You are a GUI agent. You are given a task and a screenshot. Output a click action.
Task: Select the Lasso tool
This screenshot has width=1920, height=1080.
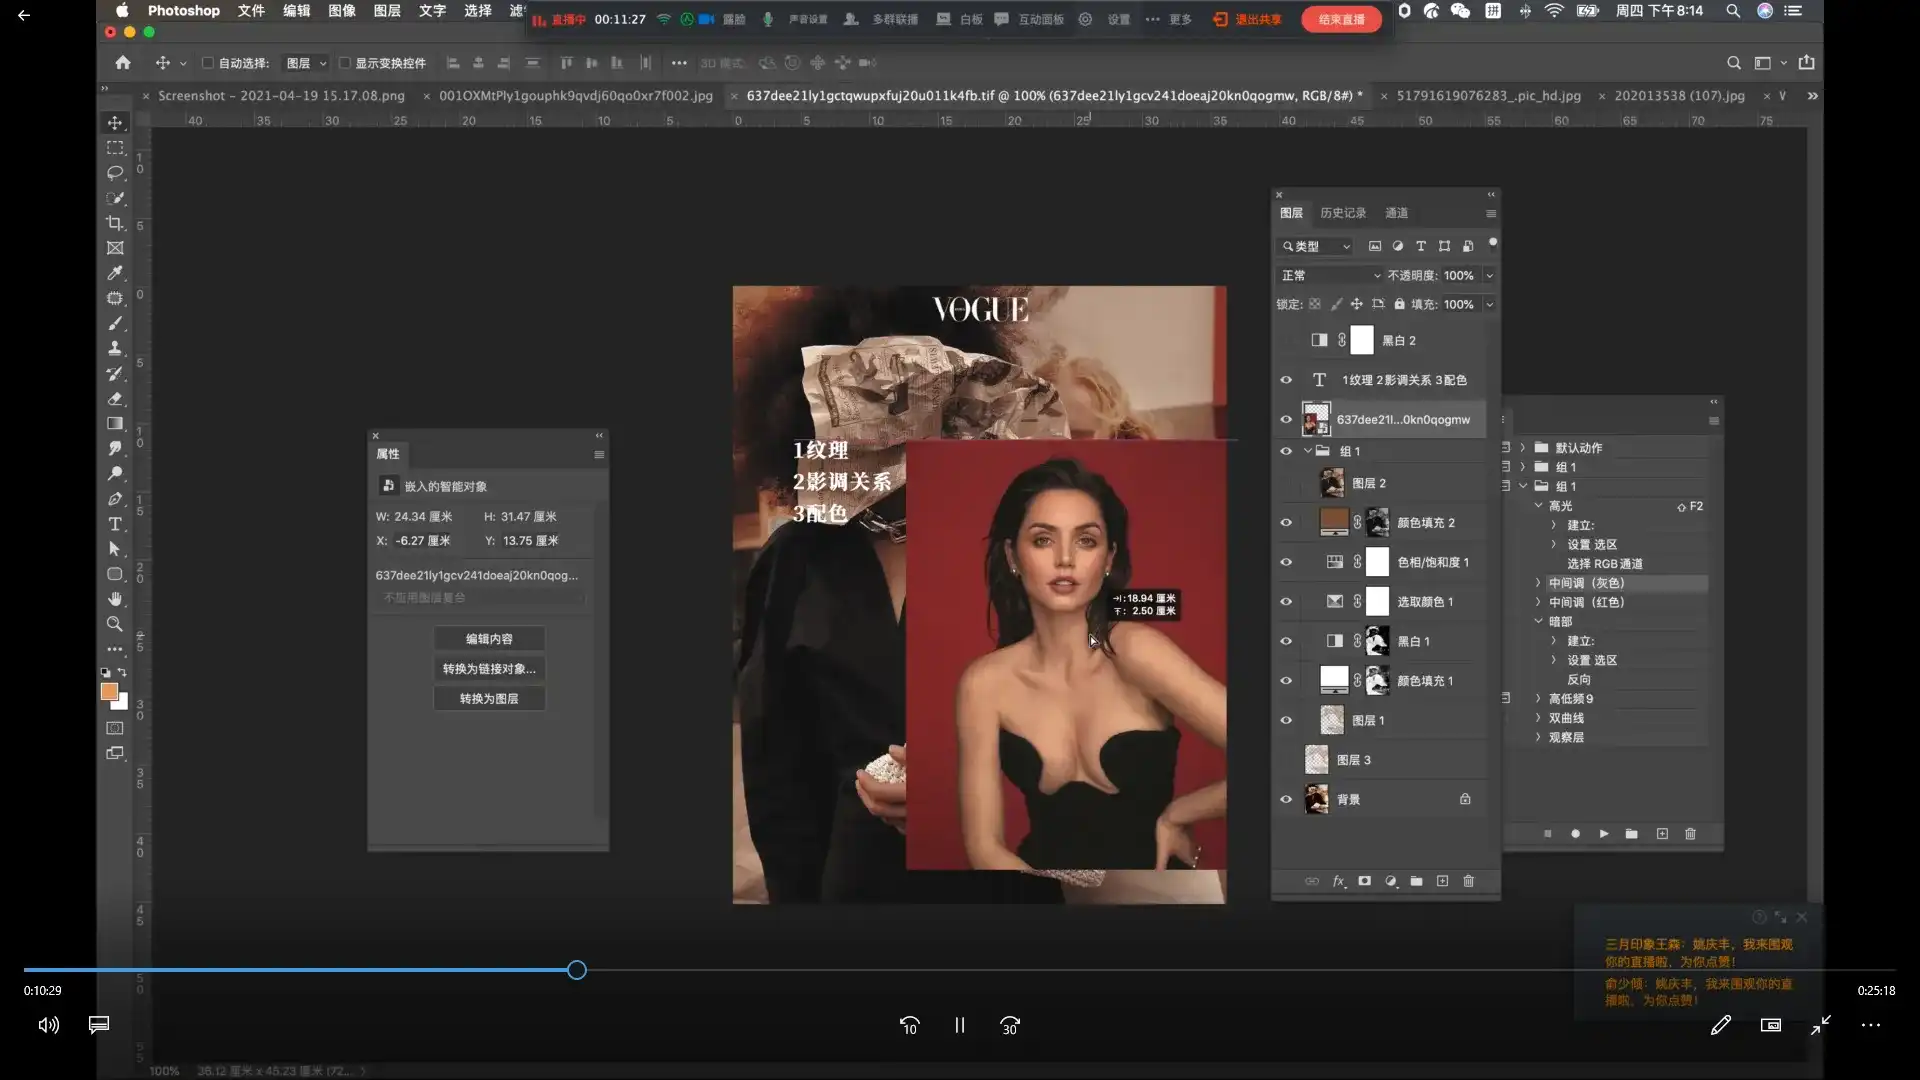click(x=115, y=173)
